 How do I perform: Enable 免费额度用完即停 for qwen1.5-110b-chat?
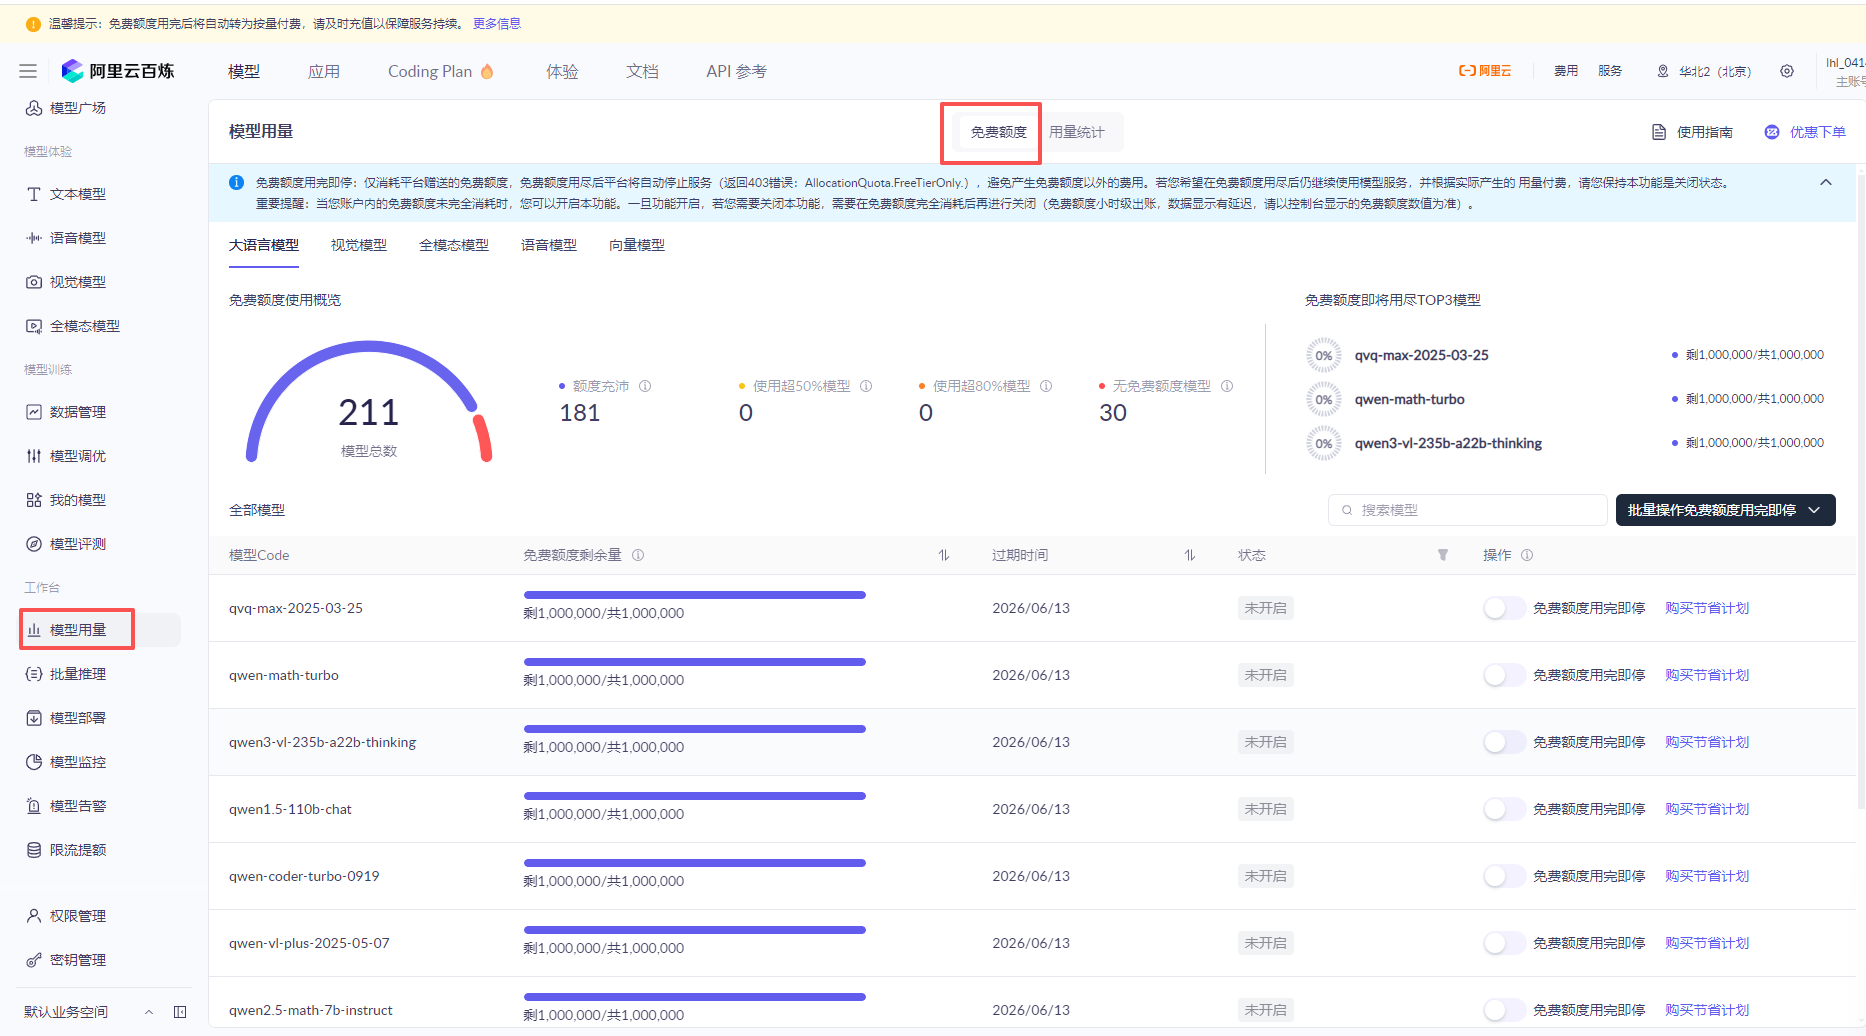point(1504,809)
